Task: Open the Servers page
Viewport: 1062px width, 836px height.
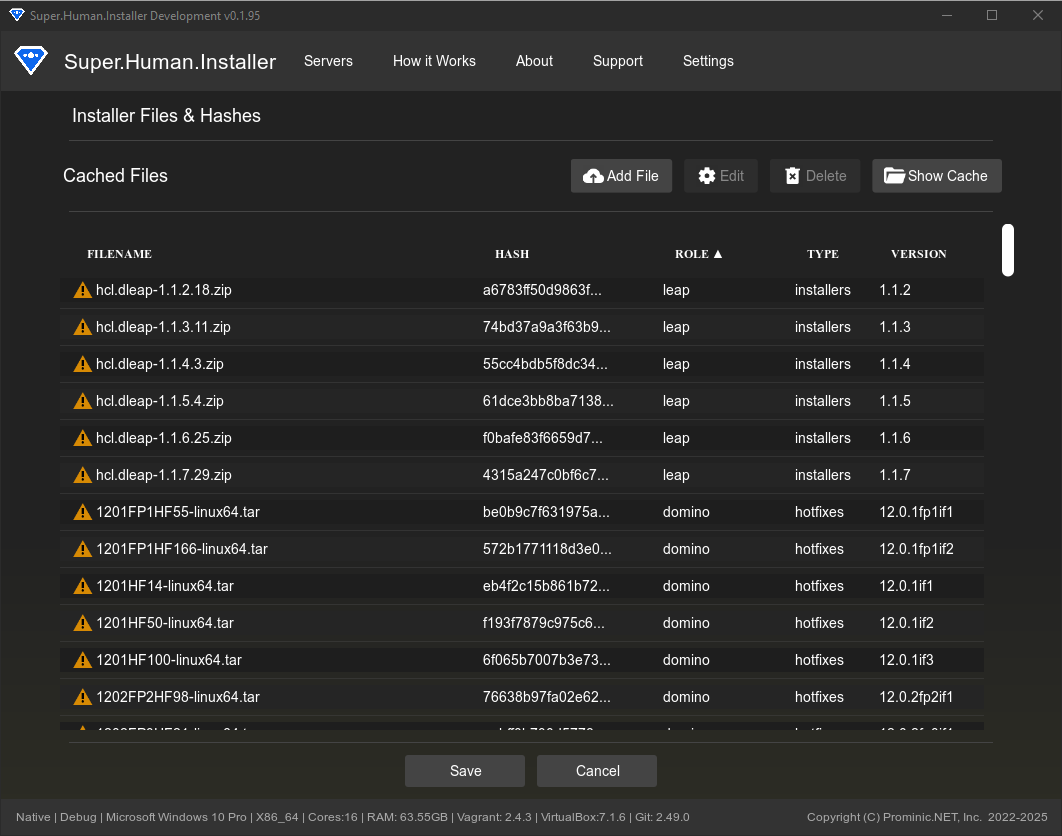Action: [328, 61]
